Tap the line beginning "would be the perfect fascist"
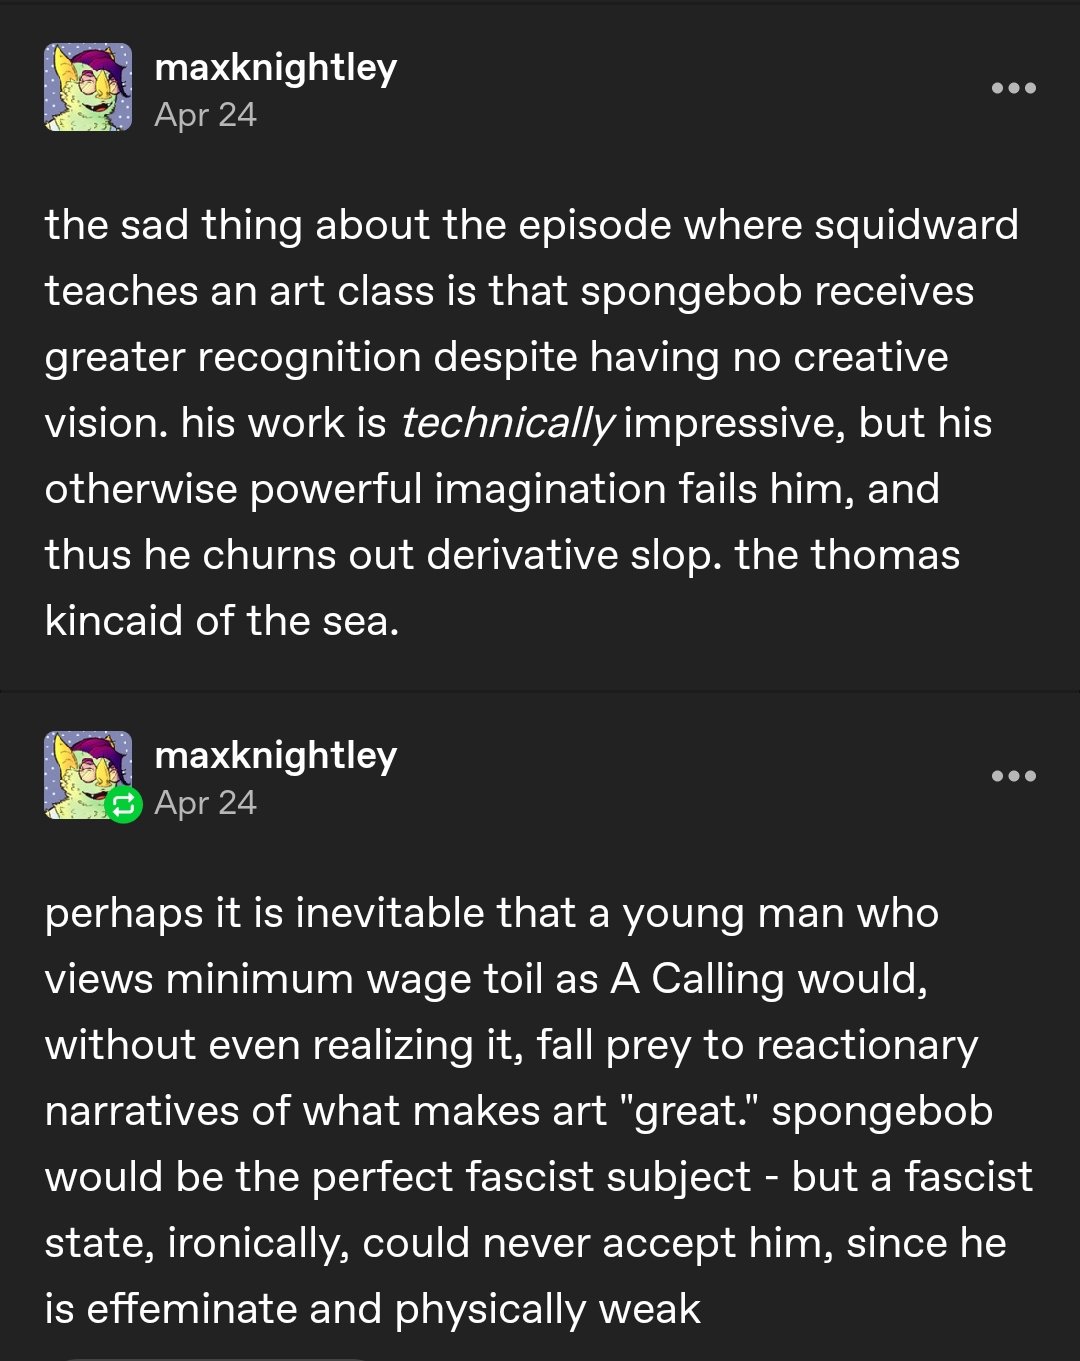1080x1361 pixels. [x=538, y=1178]
